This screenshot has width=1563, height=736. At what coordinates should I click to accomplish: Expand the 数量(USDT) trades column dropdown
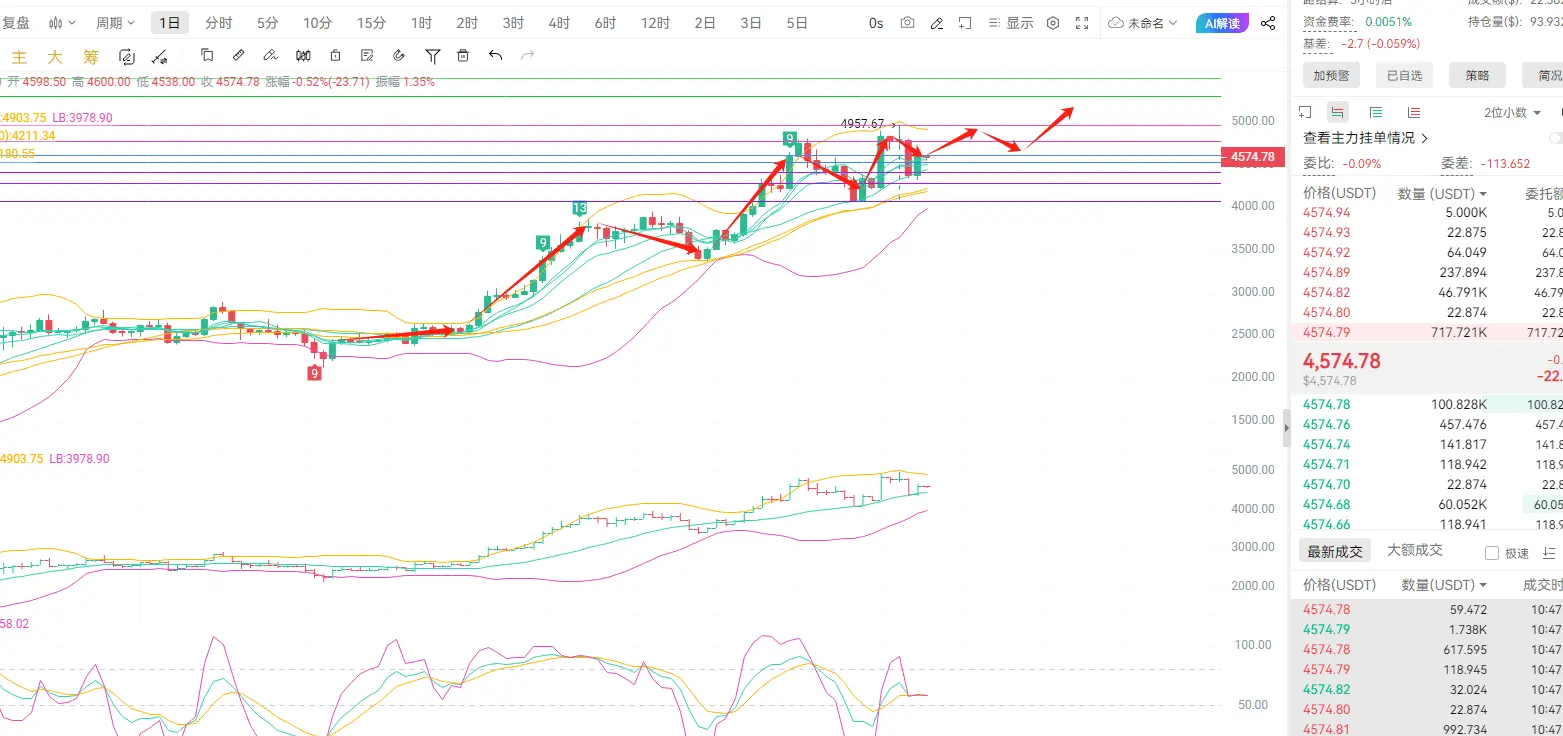click(x=1444, y=585)
